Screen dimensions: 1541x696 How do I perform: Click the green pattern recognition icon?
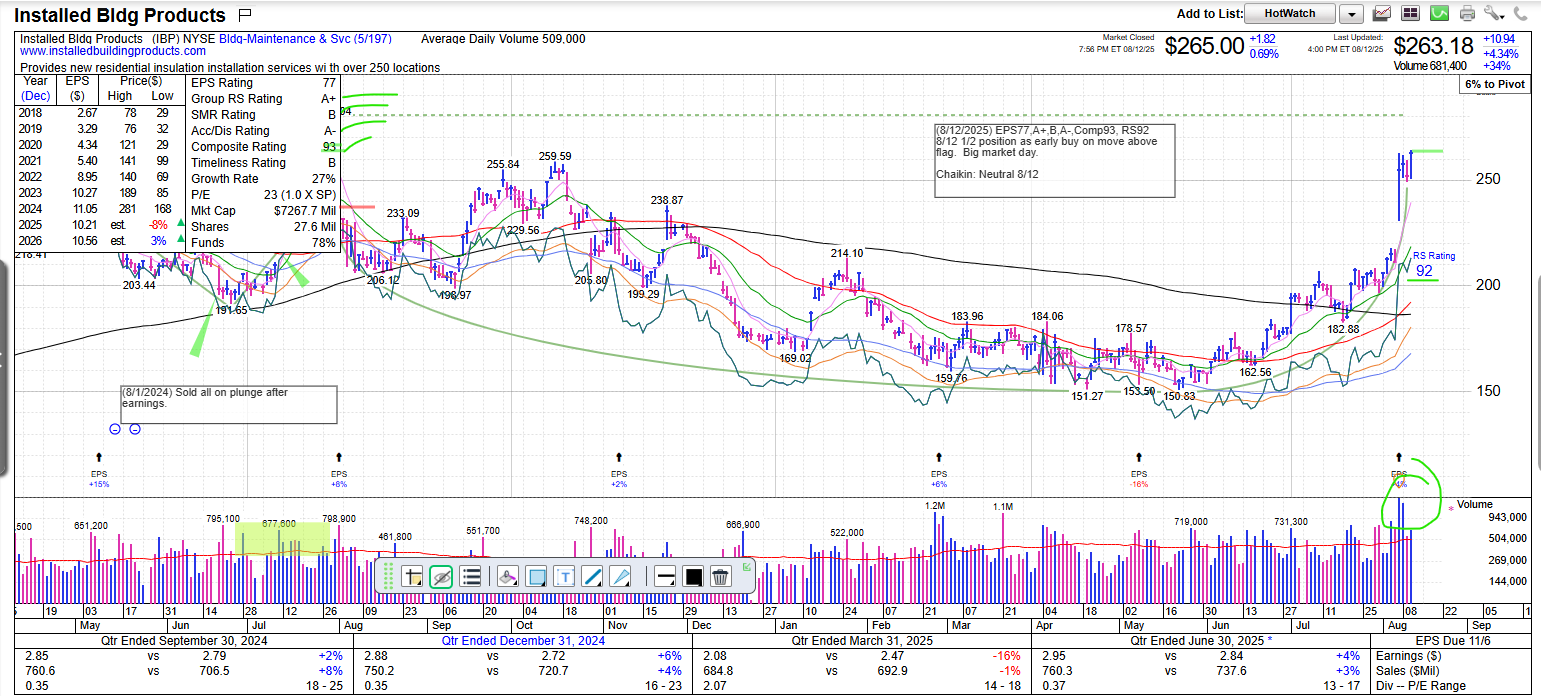point(1439,13)
